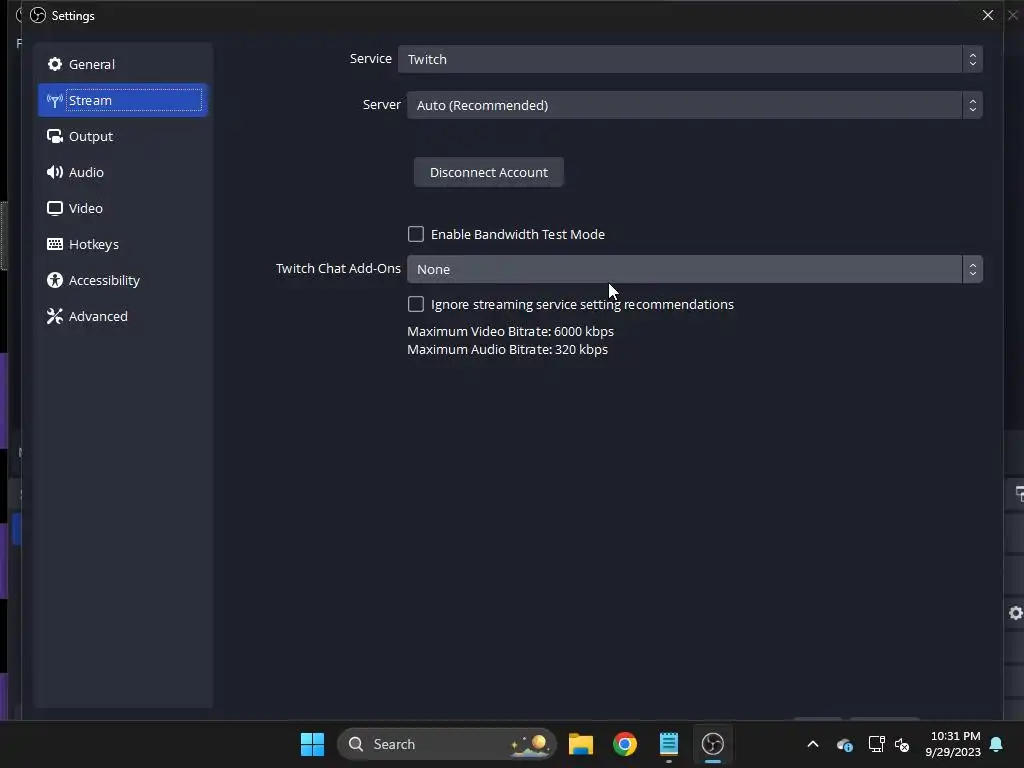
Task: Click the Disconnect Account button
Action: tap(488, 172)
